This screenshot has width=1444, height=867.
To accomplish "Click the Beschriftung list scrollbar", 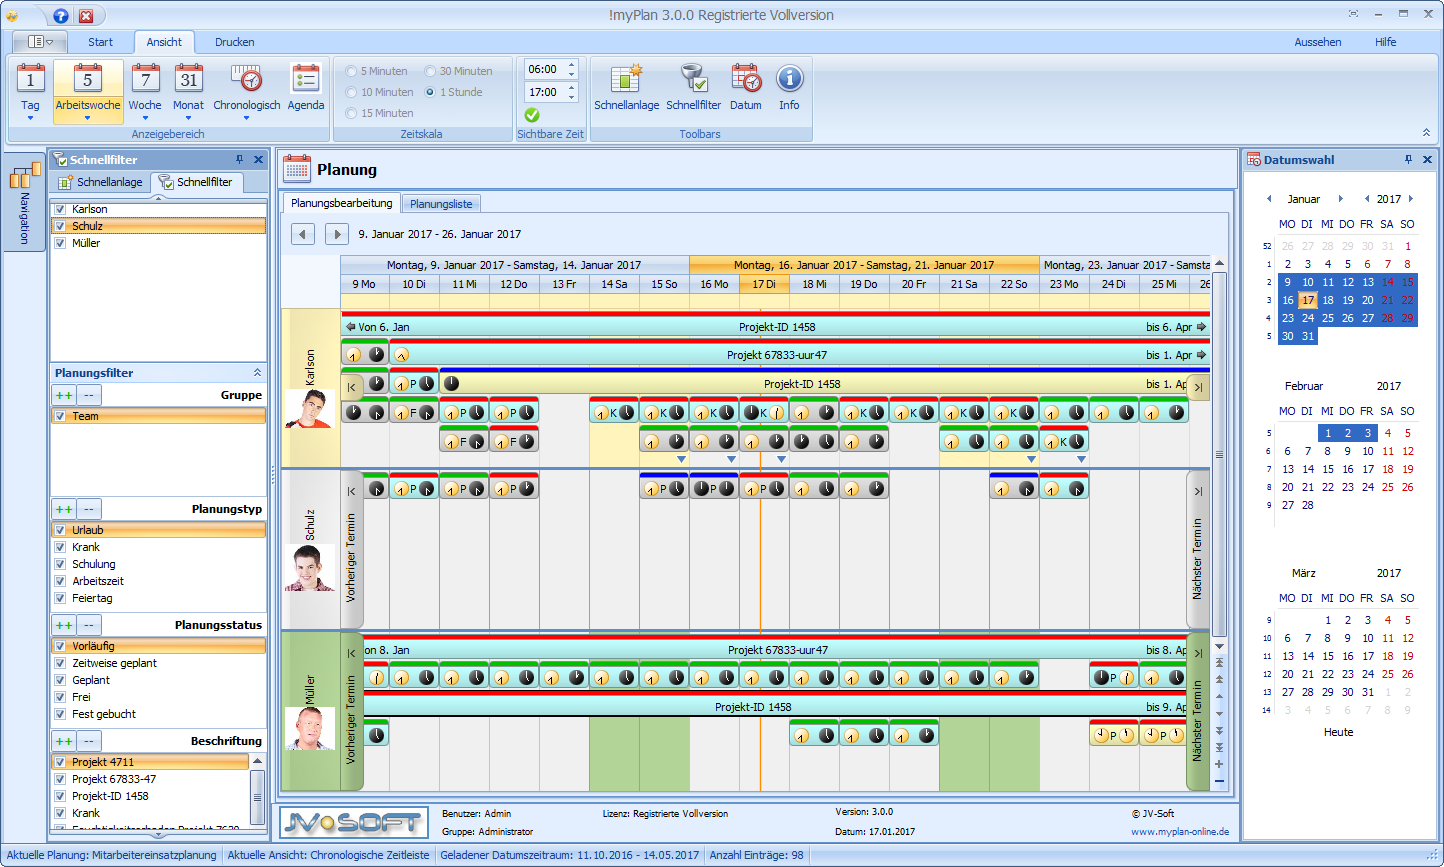I will pyautogui.click(x=258, y=797).
